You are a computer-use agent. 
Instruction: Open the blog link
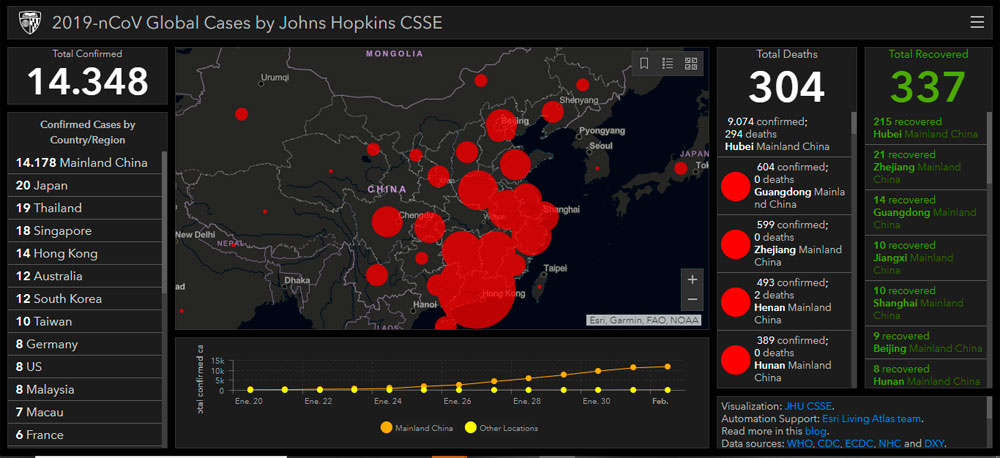click(x=814, y=431)
